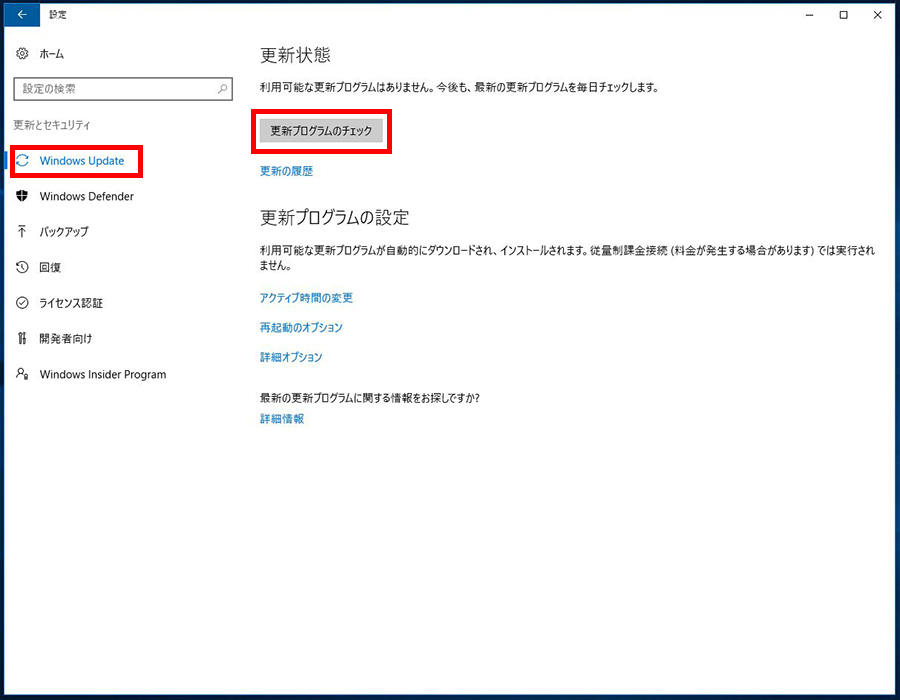
Task: Open Windows Insider Program section
Action: point(103,374)
